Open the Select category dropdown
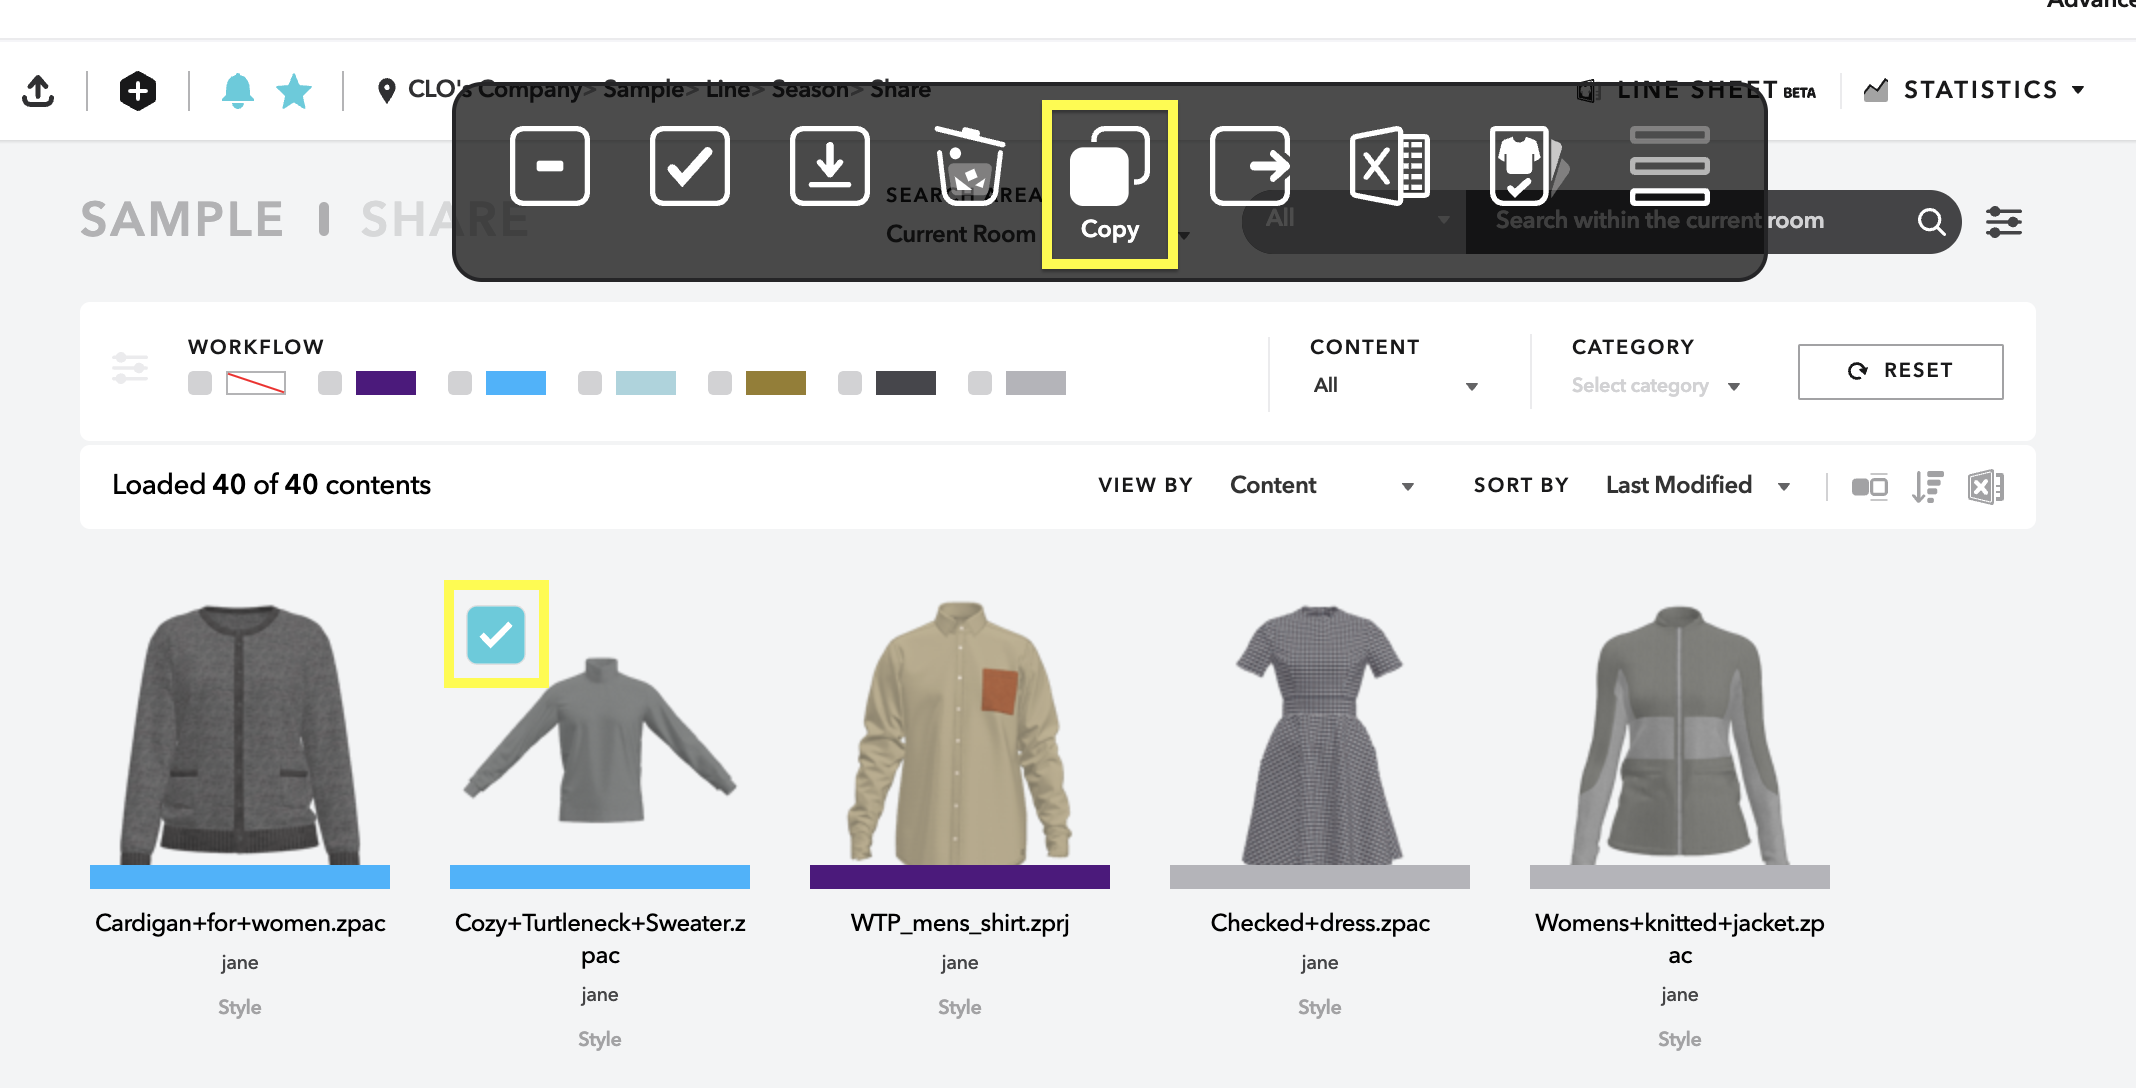This screenshot has width=2136, height=1088. coord(1656,385)
